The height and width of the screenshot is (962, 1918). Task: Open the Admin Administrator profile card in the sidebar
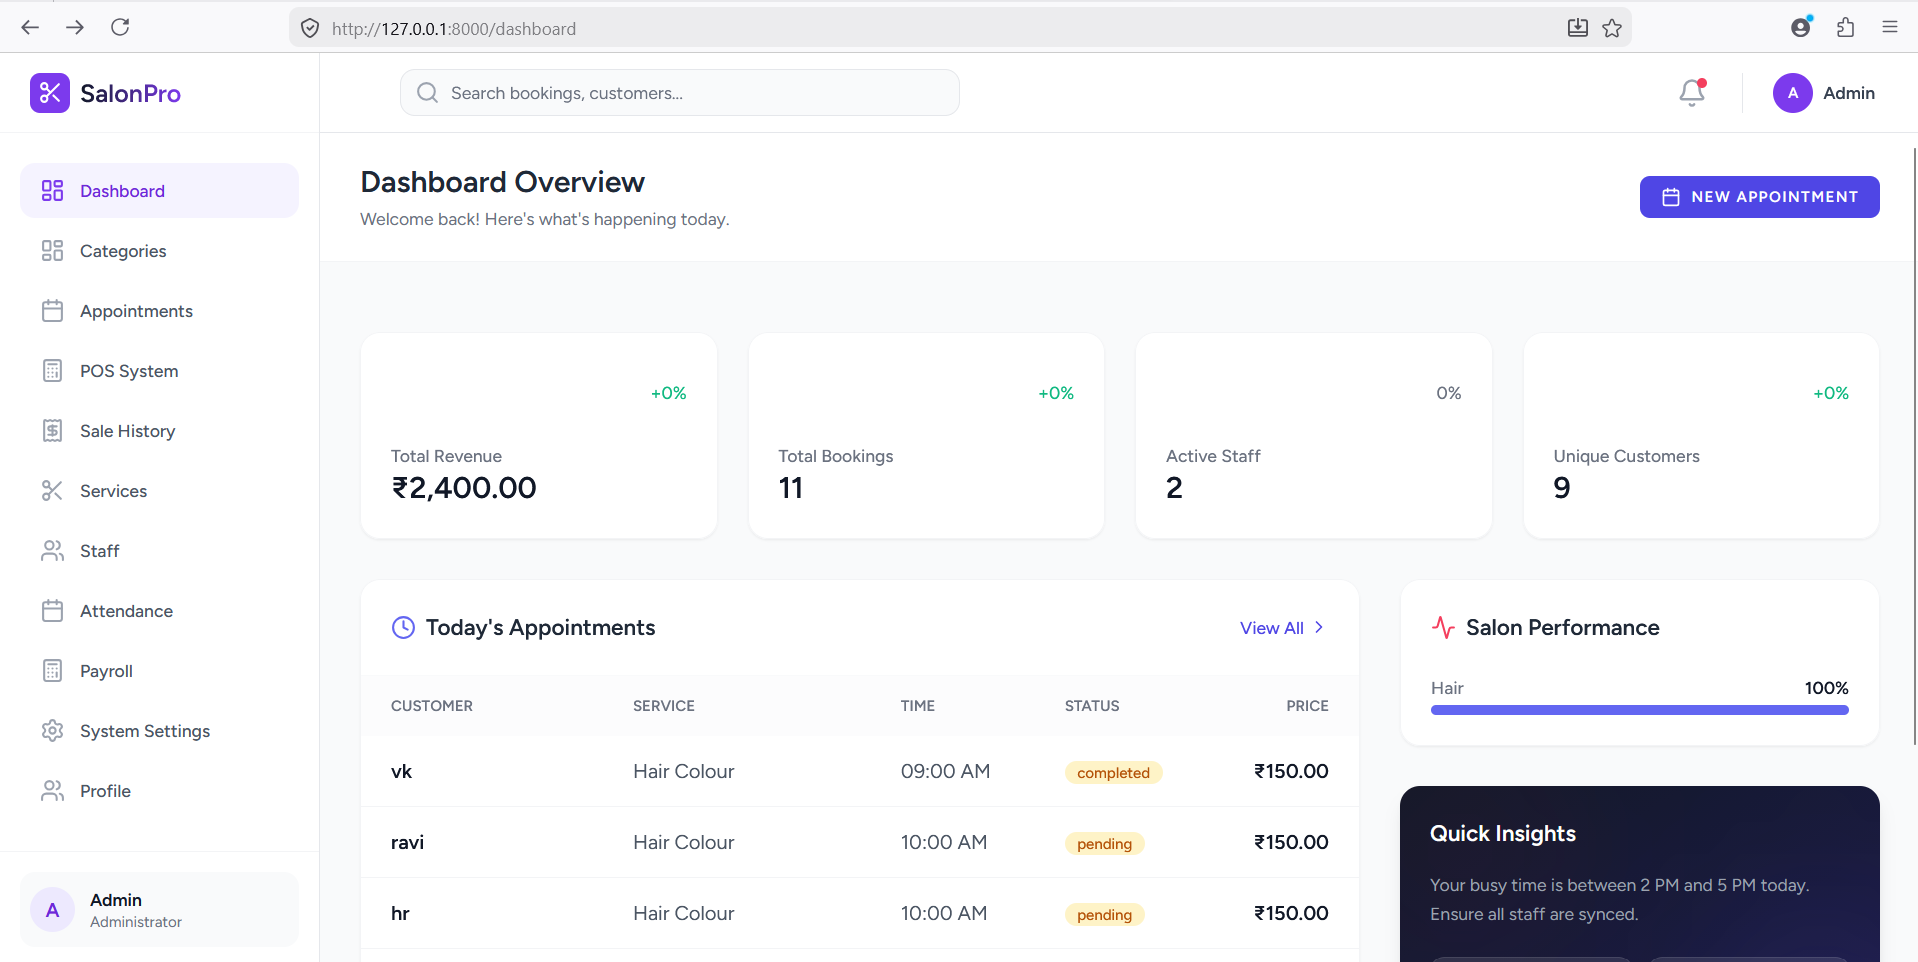point(159,909)
